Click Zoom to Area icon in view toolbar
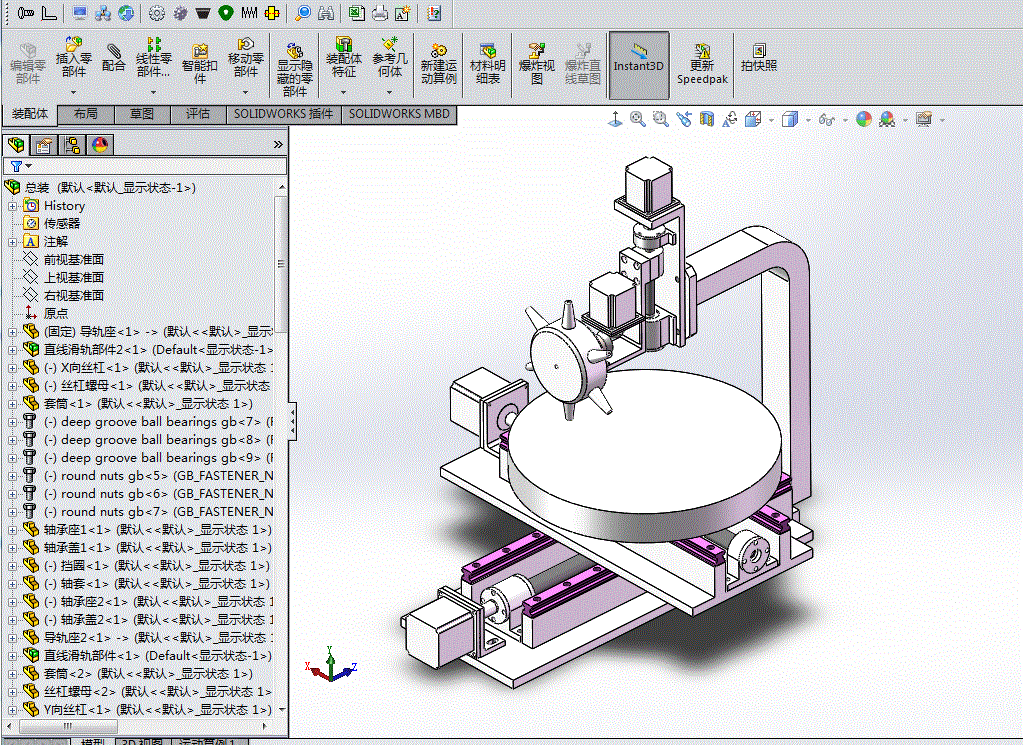The image size is (1023, 745). (661, 119)
